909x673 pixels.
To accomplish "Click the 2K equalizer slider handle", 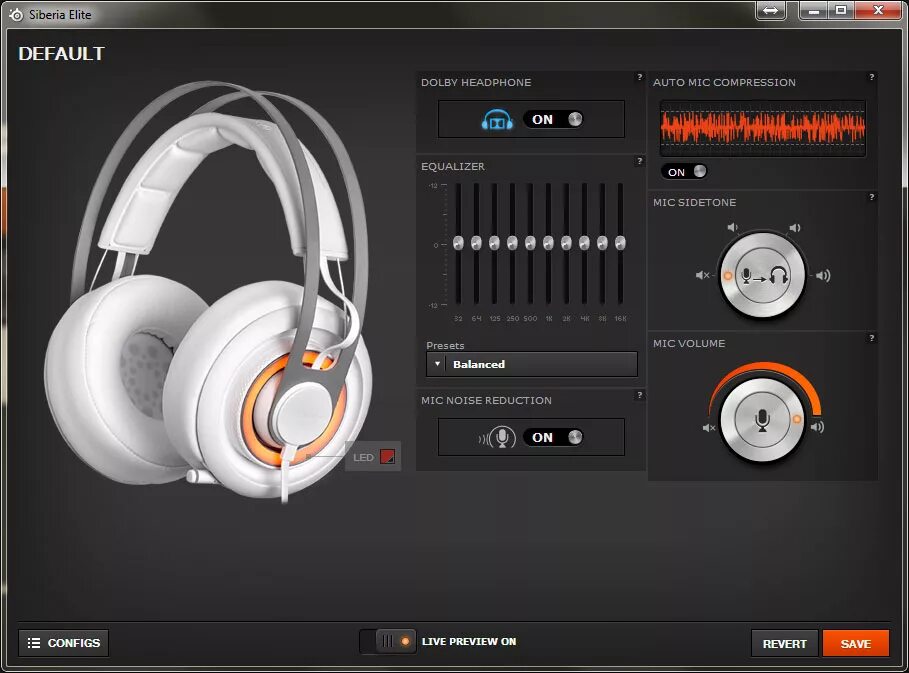I will 566,243.
